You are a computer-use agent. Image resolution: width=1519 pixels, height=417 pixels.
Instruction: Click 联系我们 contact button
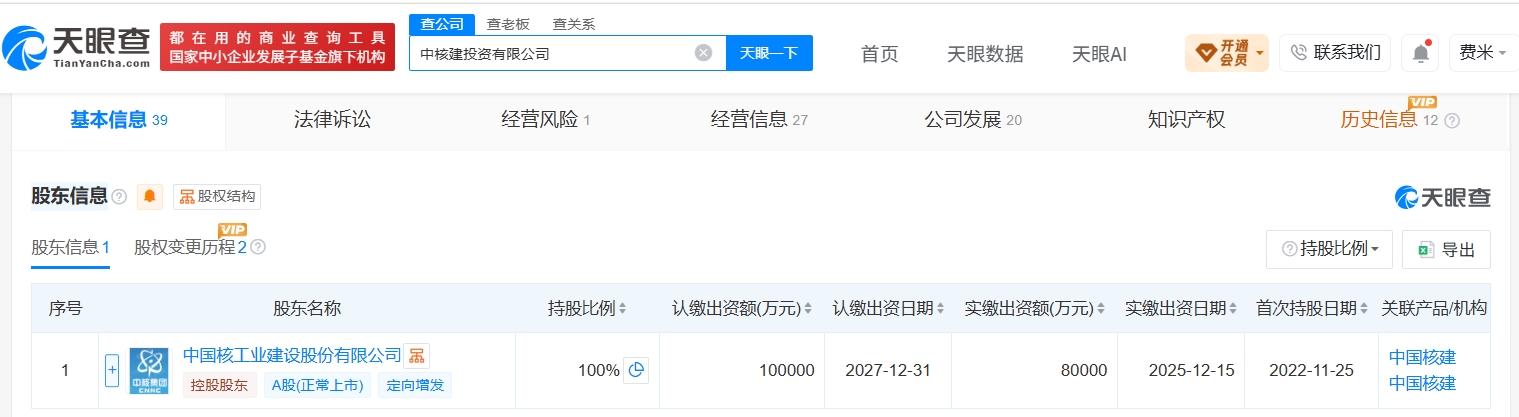point(1335,52)
